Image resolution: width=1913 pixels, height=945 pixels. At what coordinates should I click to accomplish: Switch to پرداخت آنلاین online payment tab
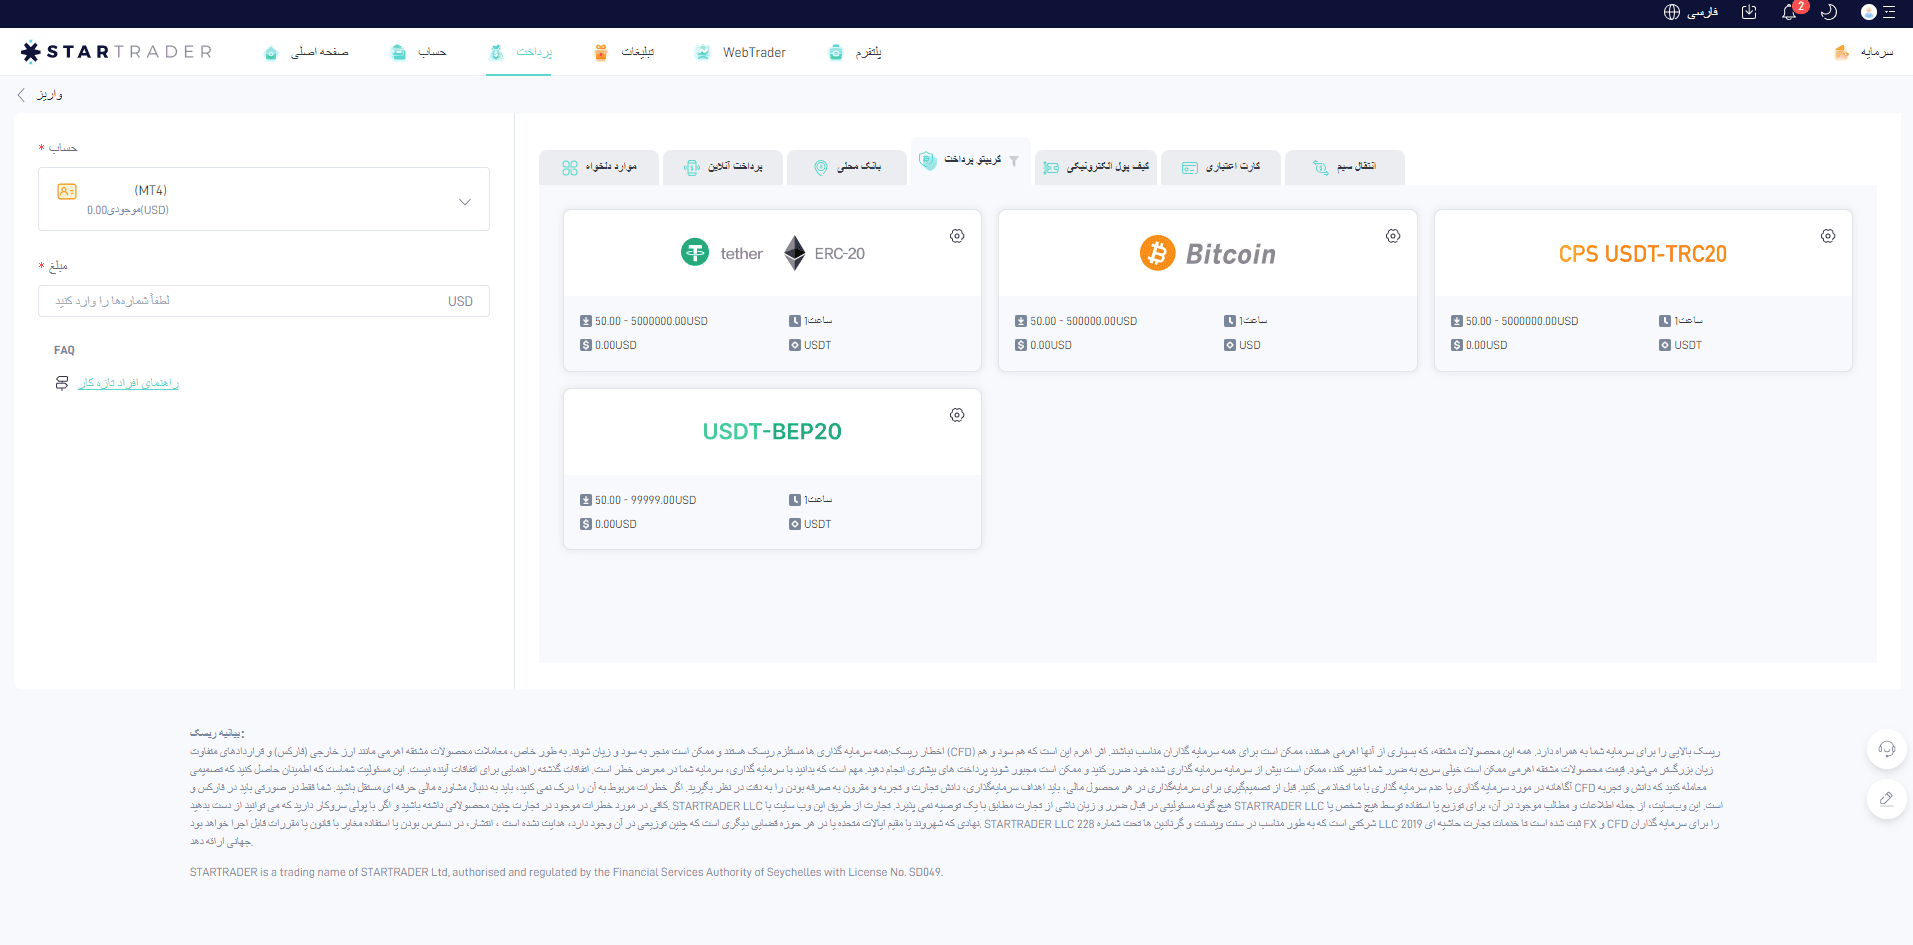click(723, 167)
